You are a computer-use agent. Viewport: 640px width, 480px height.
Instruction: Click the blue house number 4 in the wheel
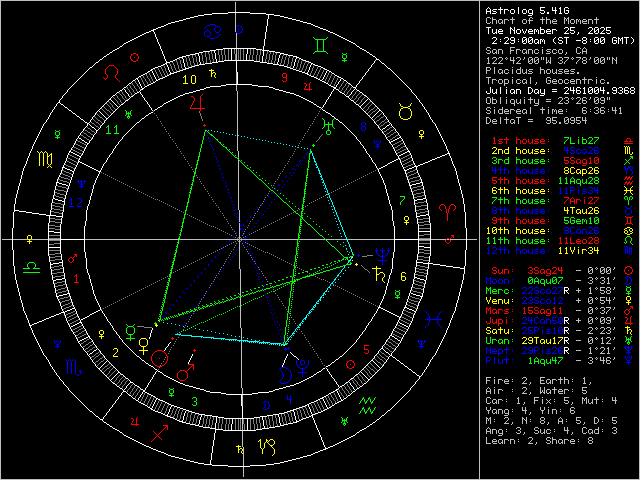pos(289,399)
